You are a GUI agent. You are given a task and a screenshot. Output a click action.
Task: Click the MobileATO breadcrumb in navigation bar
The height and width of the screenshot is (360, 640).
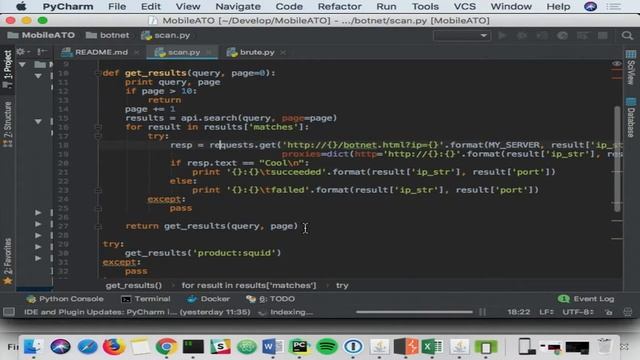pos(41,36)
